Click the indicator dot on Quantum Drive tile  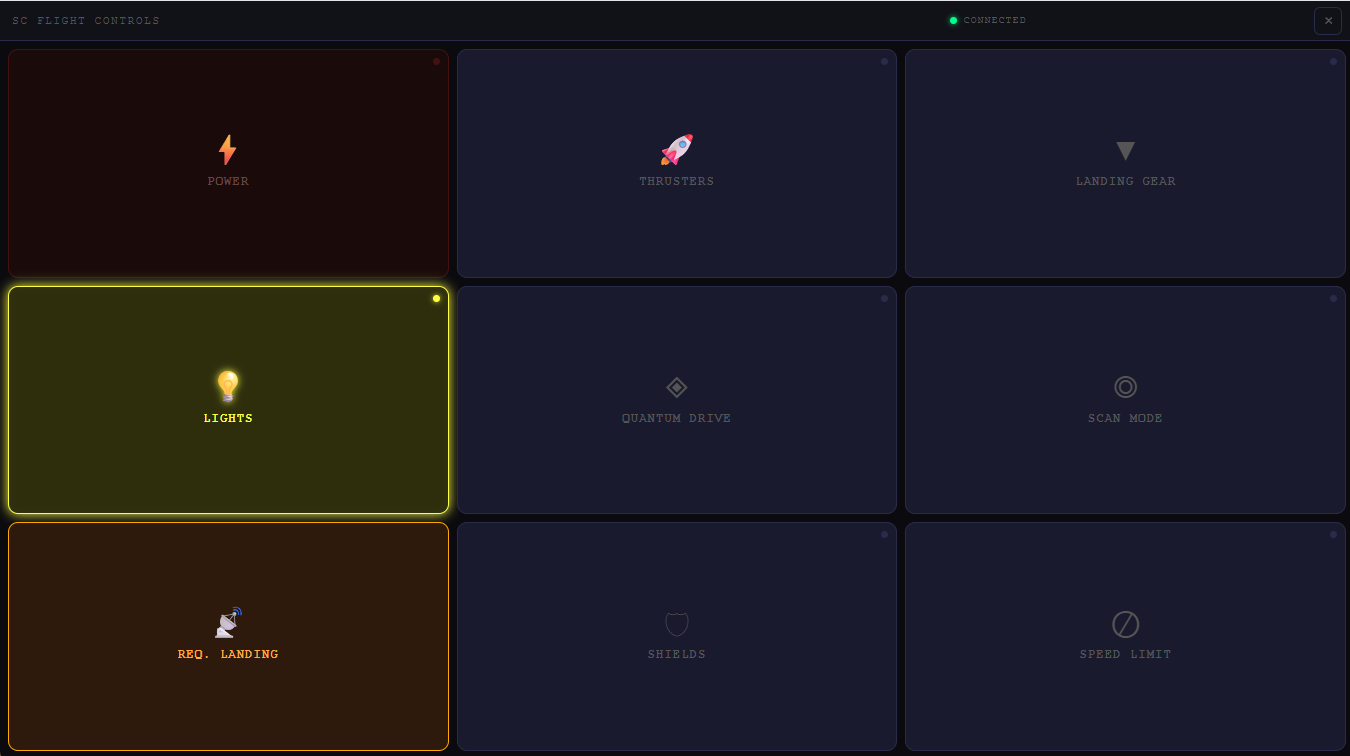point(884,298)
